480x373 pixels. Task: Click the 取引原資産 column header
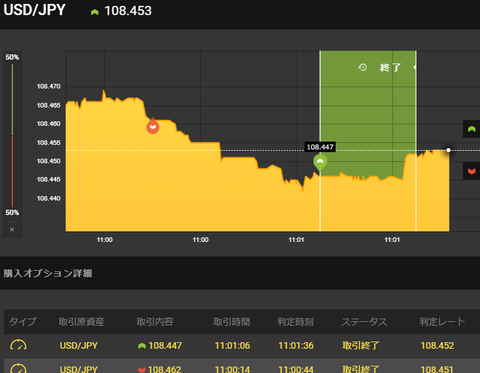81,322
